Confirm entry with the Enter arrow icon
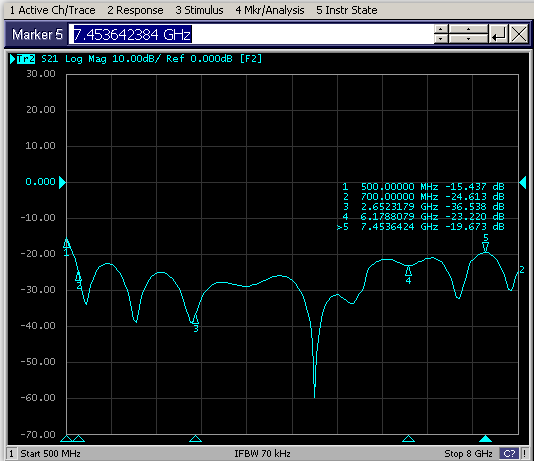Image resolution: width=534 pixels, height=461 pixels. pyautogui.click(x=498, y=34)
